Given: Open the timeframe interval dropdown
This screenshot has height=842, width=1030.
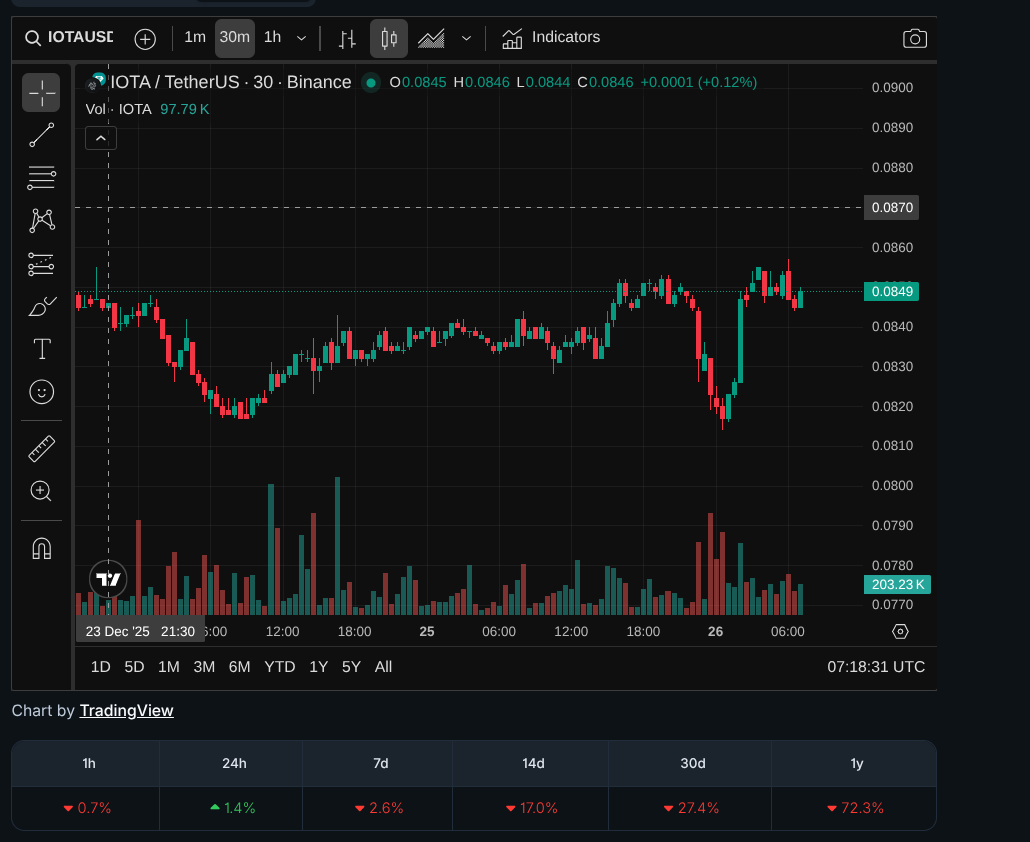Looking at the screenshot, I should [302, 38].
